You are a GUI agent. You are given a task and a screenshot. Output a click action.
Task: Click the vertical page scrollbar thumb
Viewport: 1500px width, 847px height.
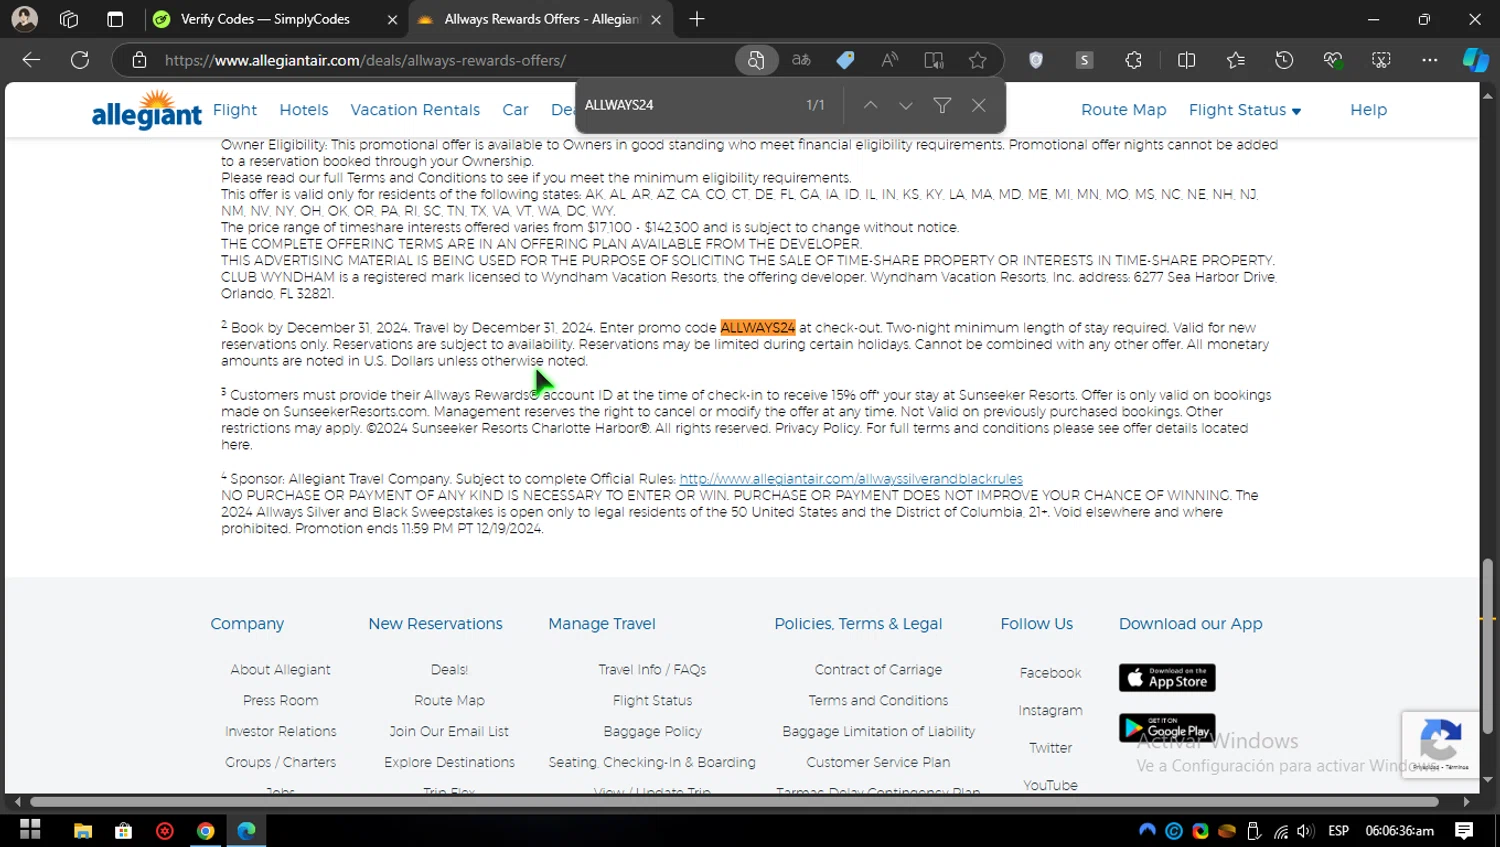click(x=1488, y=646)
